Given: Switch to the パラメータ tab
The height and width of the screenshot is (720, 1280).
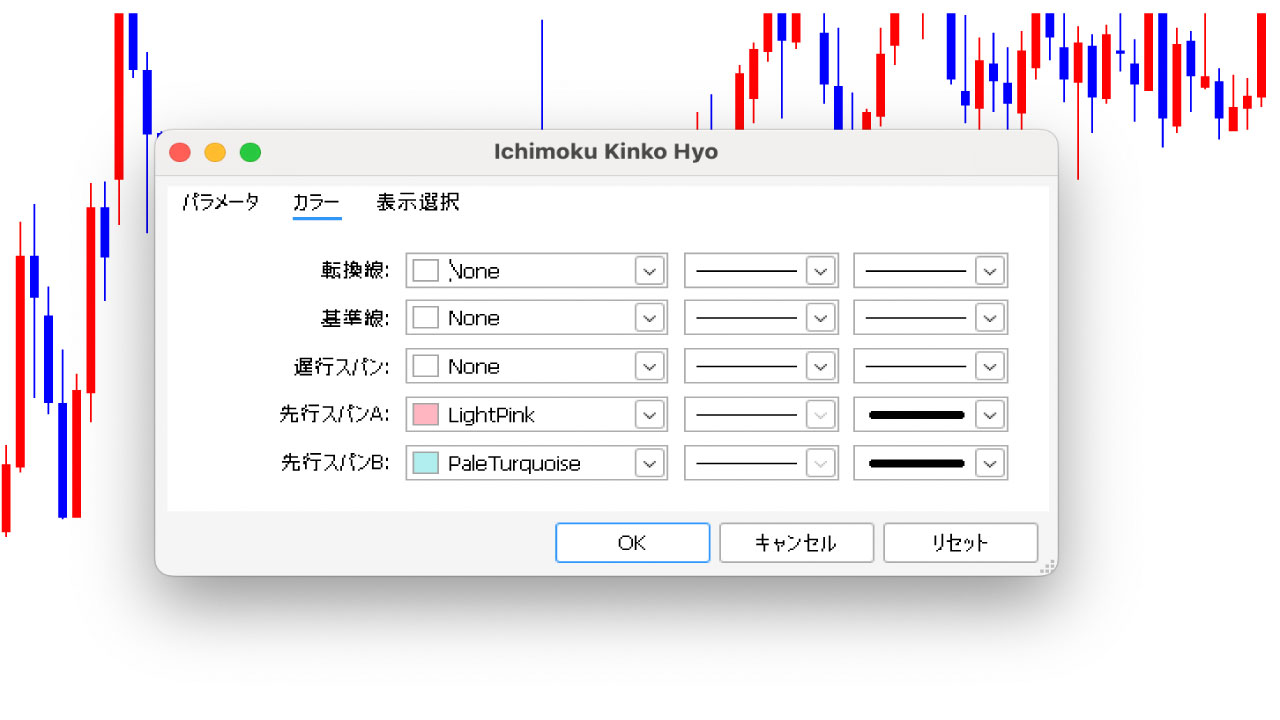Looking at the screenshot, I should (x=220, y=202).
